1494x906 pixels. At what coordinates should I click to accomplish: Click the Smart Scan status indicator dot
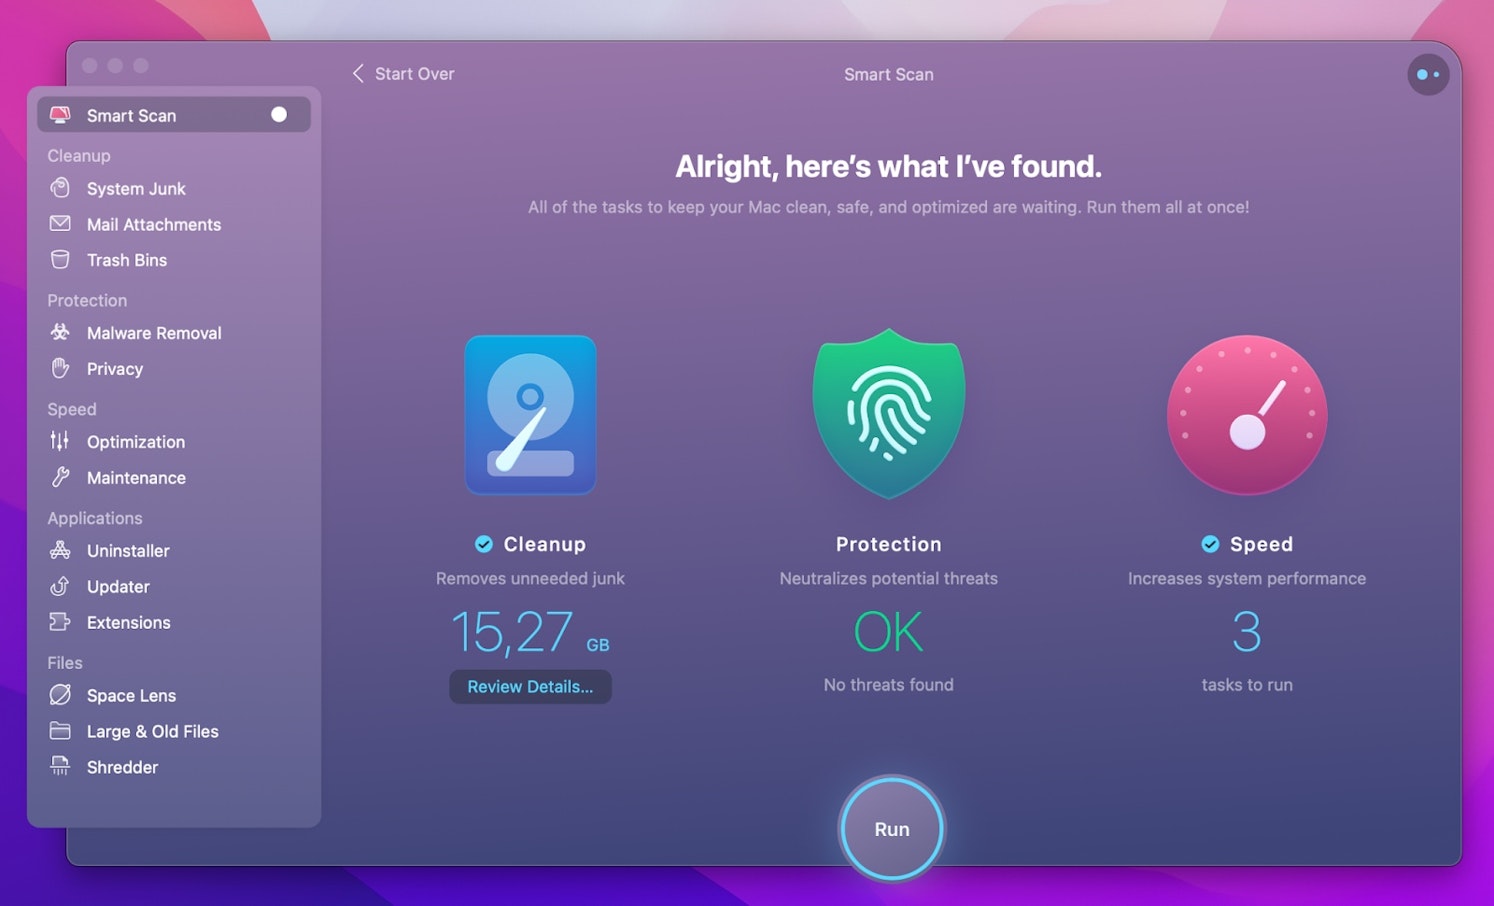(279, 115)
